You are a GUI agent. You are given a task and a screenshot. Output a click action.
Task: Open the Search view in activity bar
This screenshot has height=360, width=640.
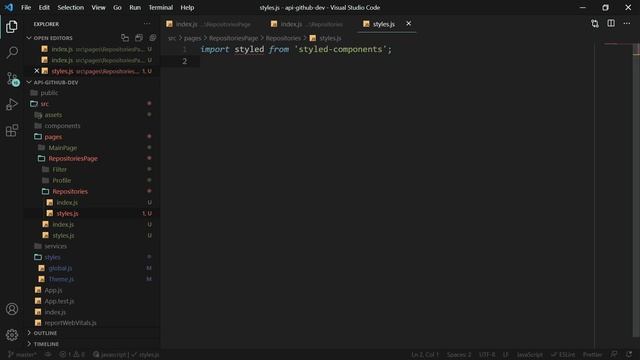[12, 52]
